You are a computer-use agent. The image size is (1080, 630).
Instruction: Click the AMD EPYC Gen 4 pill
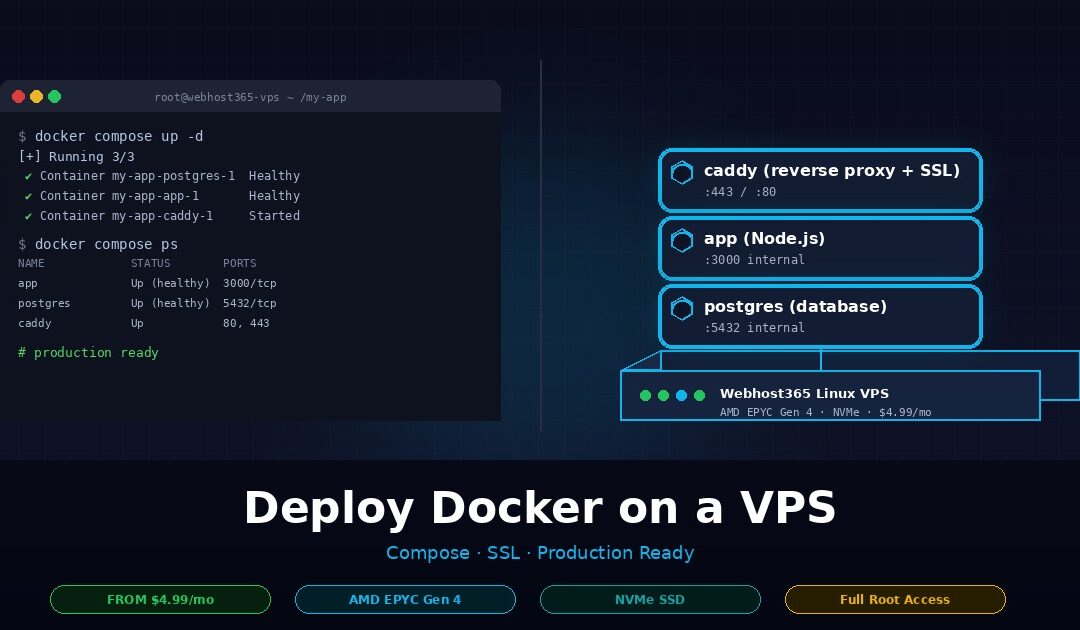[405, 599]
